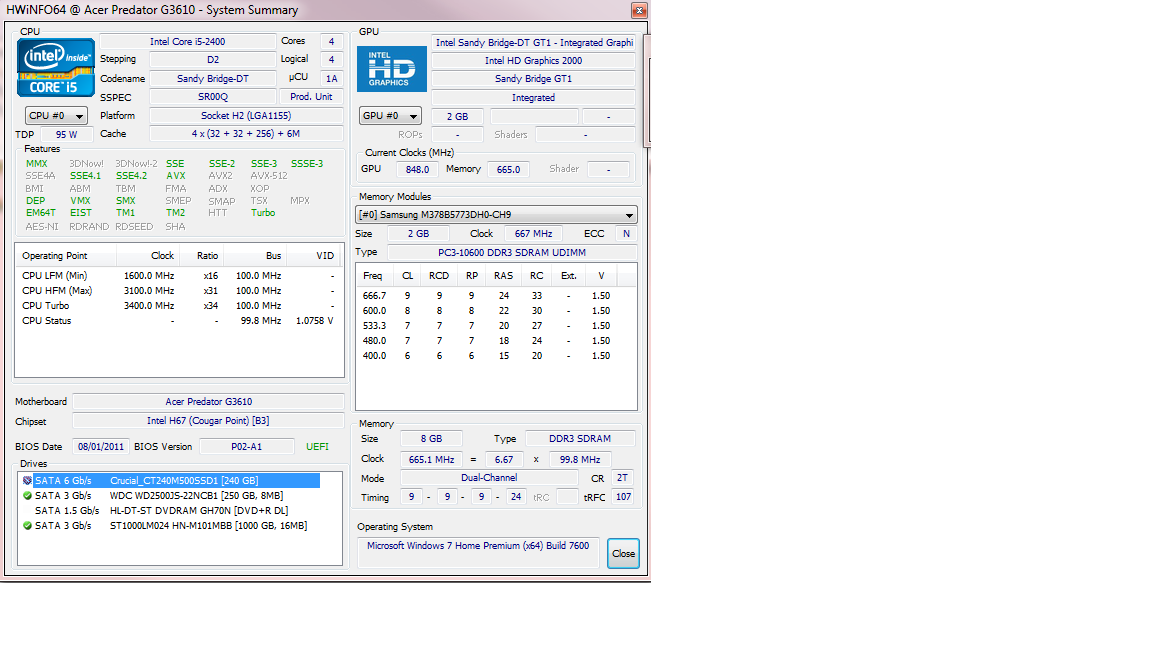Viewport: 1152px width, 648px height.
Task: Click the Acer Predator G3610 motherboard field
Action: pos(209,402)
